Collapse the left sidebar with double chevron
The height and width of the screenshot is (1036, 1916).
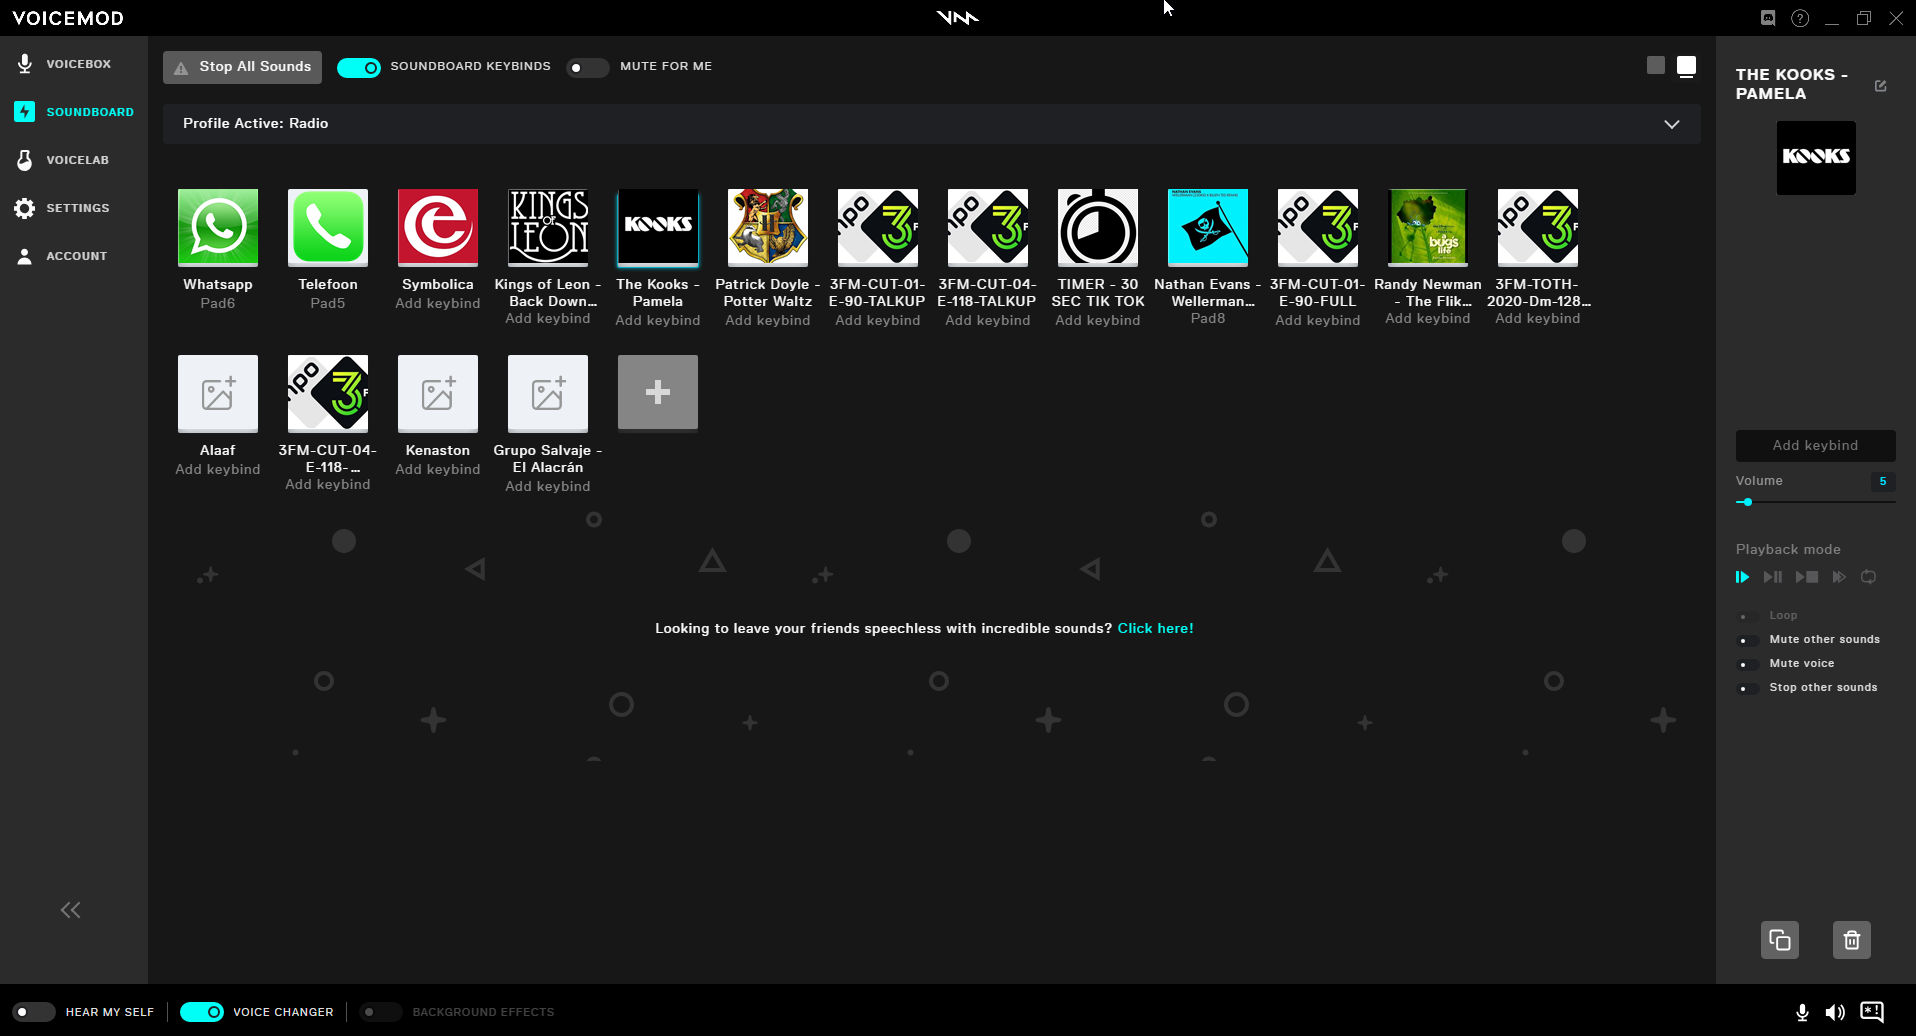(x=70, y=910)
